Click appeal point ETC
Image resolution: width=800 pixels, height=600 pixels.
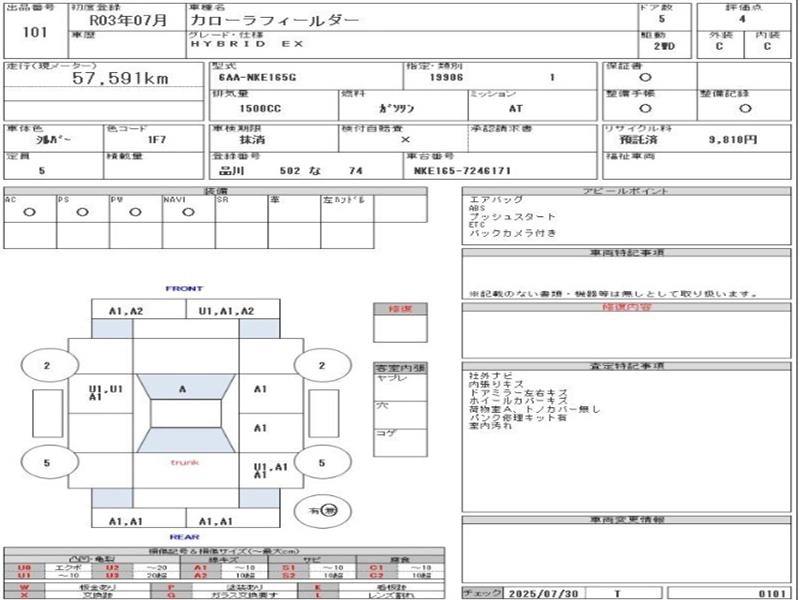click(477, 225)
